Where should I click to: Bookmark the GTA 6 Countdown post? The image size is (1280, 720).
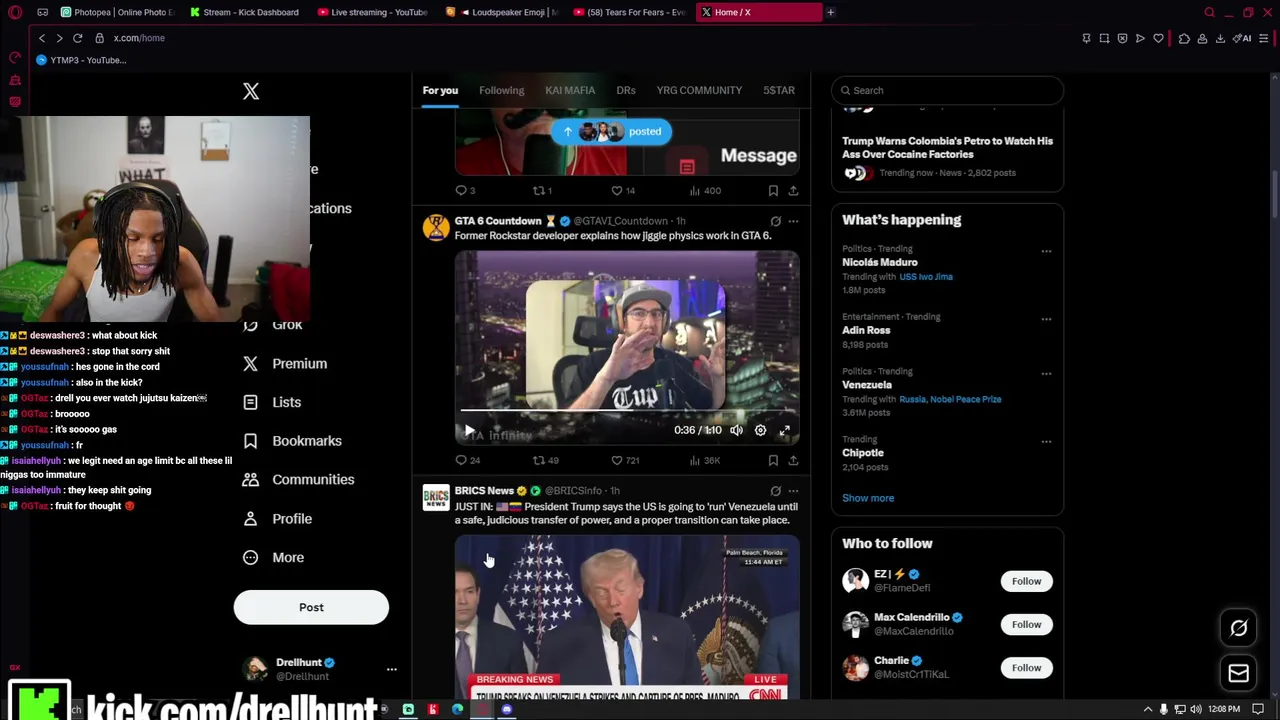point(773,460)
